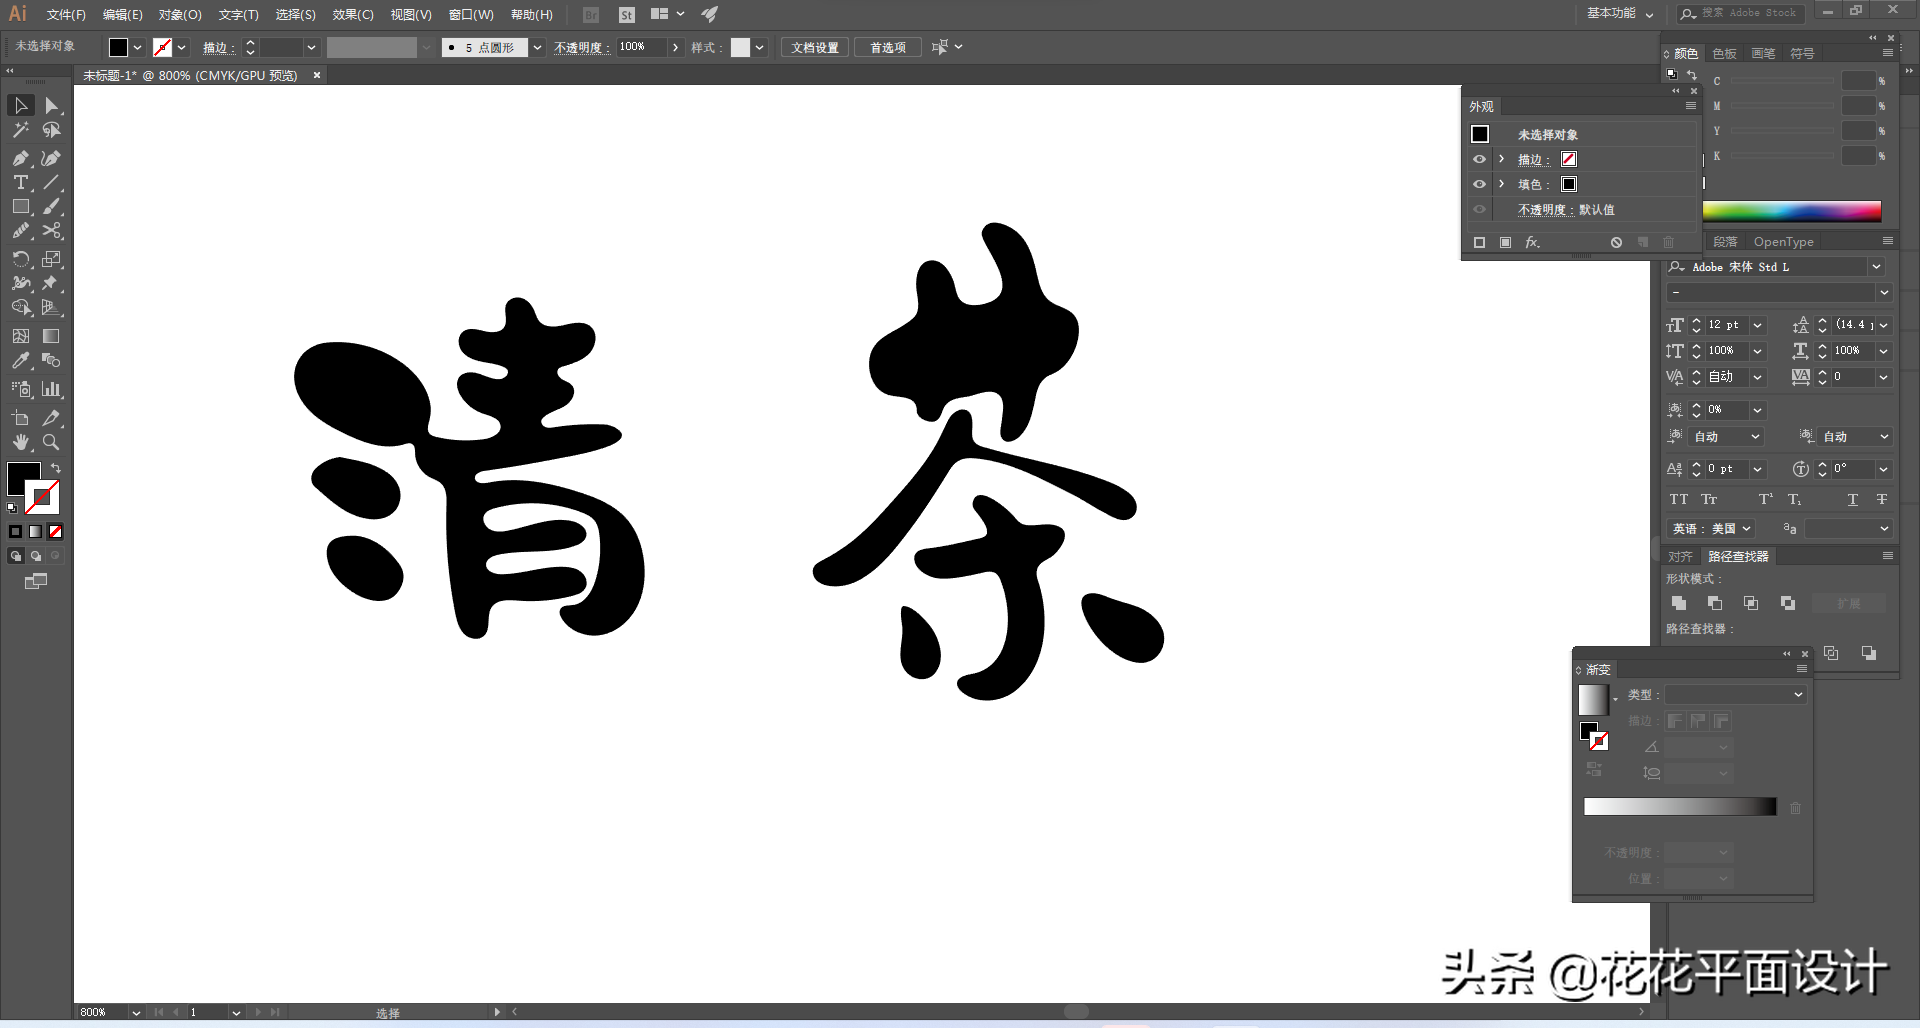This screenshot has height=1028, width=1920.
Task: Select the Mesh tool
Action: pyautogui.click(x=21, y=336)
